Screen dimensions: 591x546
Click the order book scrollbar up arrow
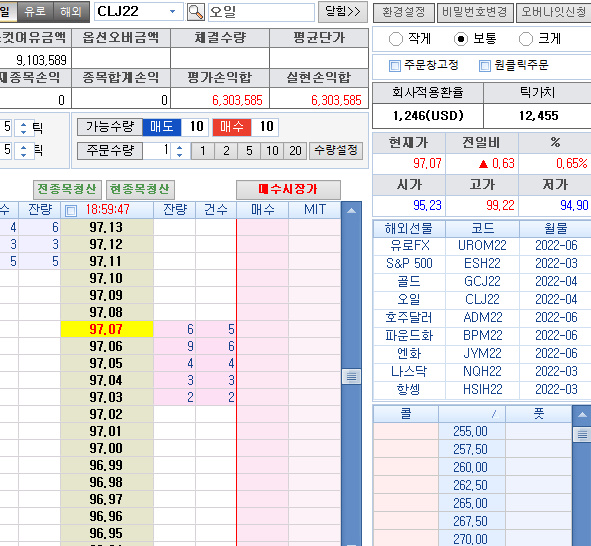click(351, 211)
